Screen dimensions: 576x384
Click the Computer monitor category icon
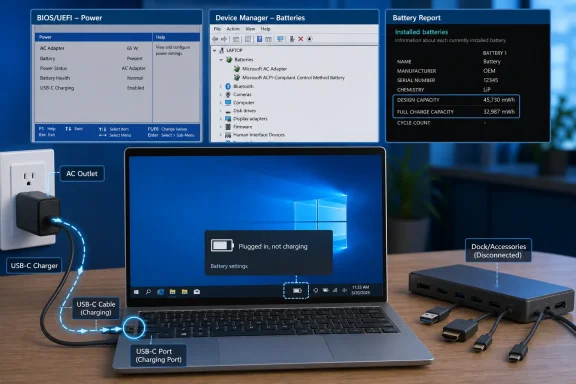click(228, 103)
